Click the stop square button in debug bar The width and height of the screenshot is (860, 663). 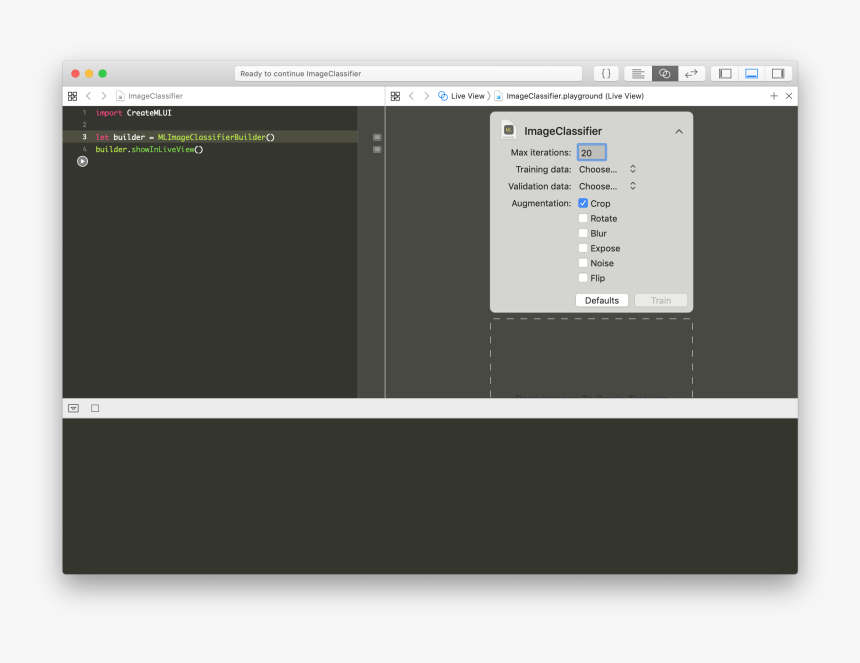point(95,408)
